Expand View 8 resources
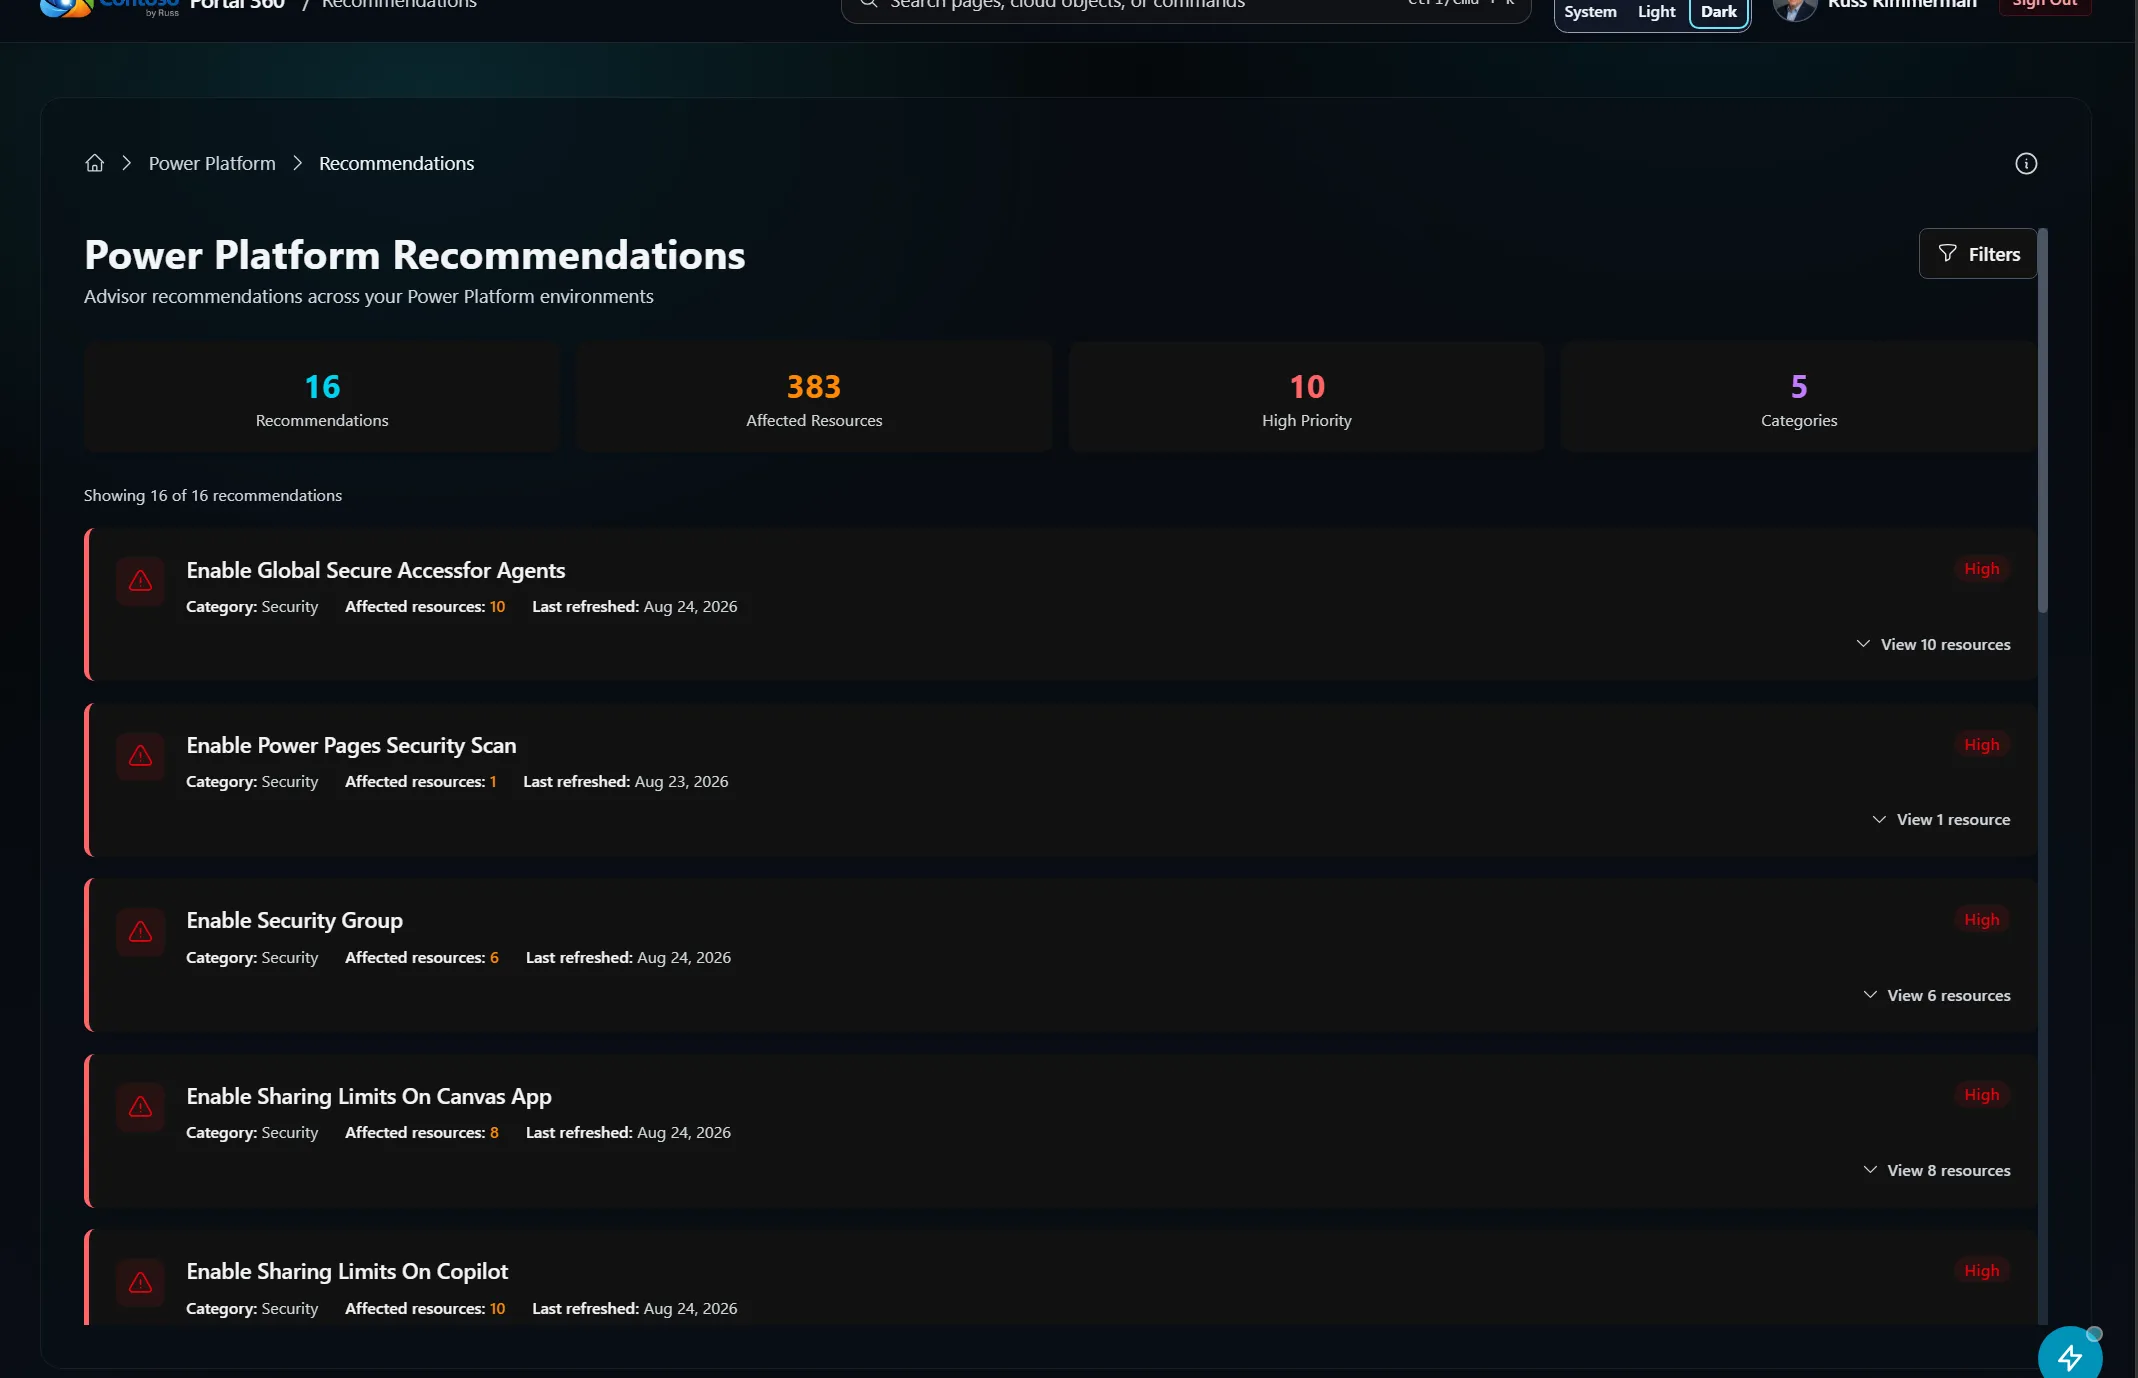The width and height of the screenshot is (2138, 1378). click(x=1937, y=1171)
